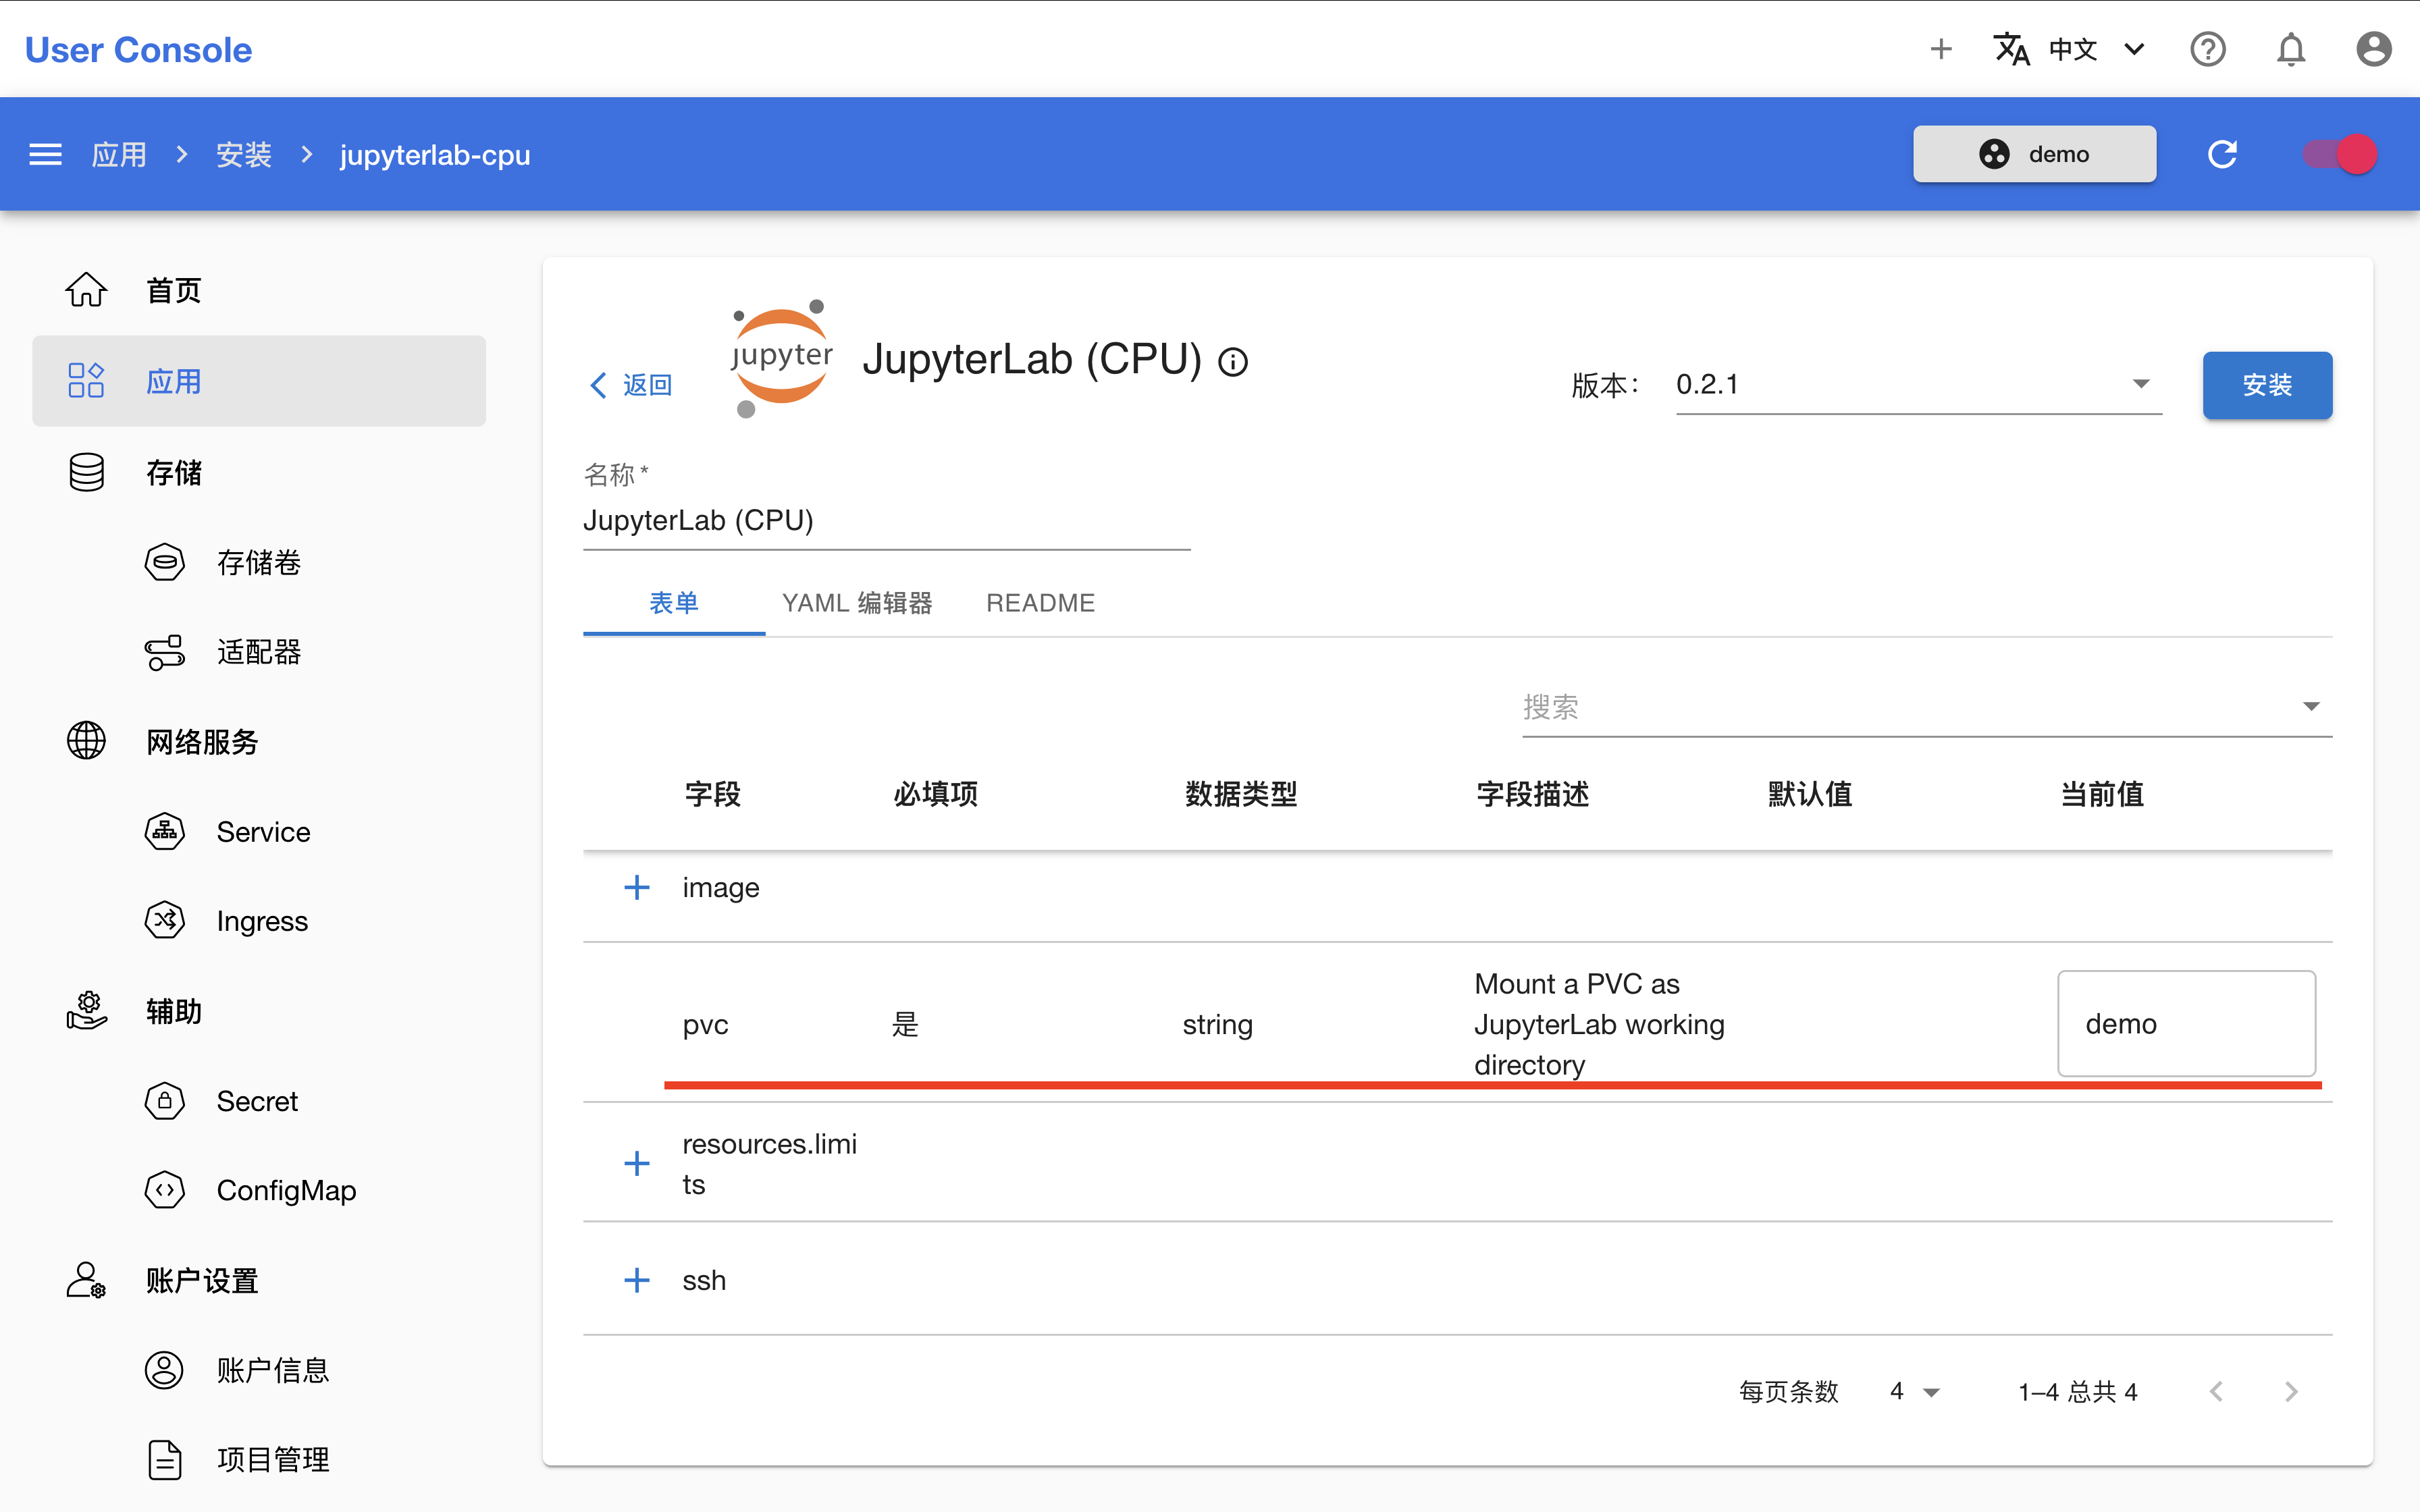Open the help question mark icon
This screenshot has height=1512, width=2420.
[2207, 49]
